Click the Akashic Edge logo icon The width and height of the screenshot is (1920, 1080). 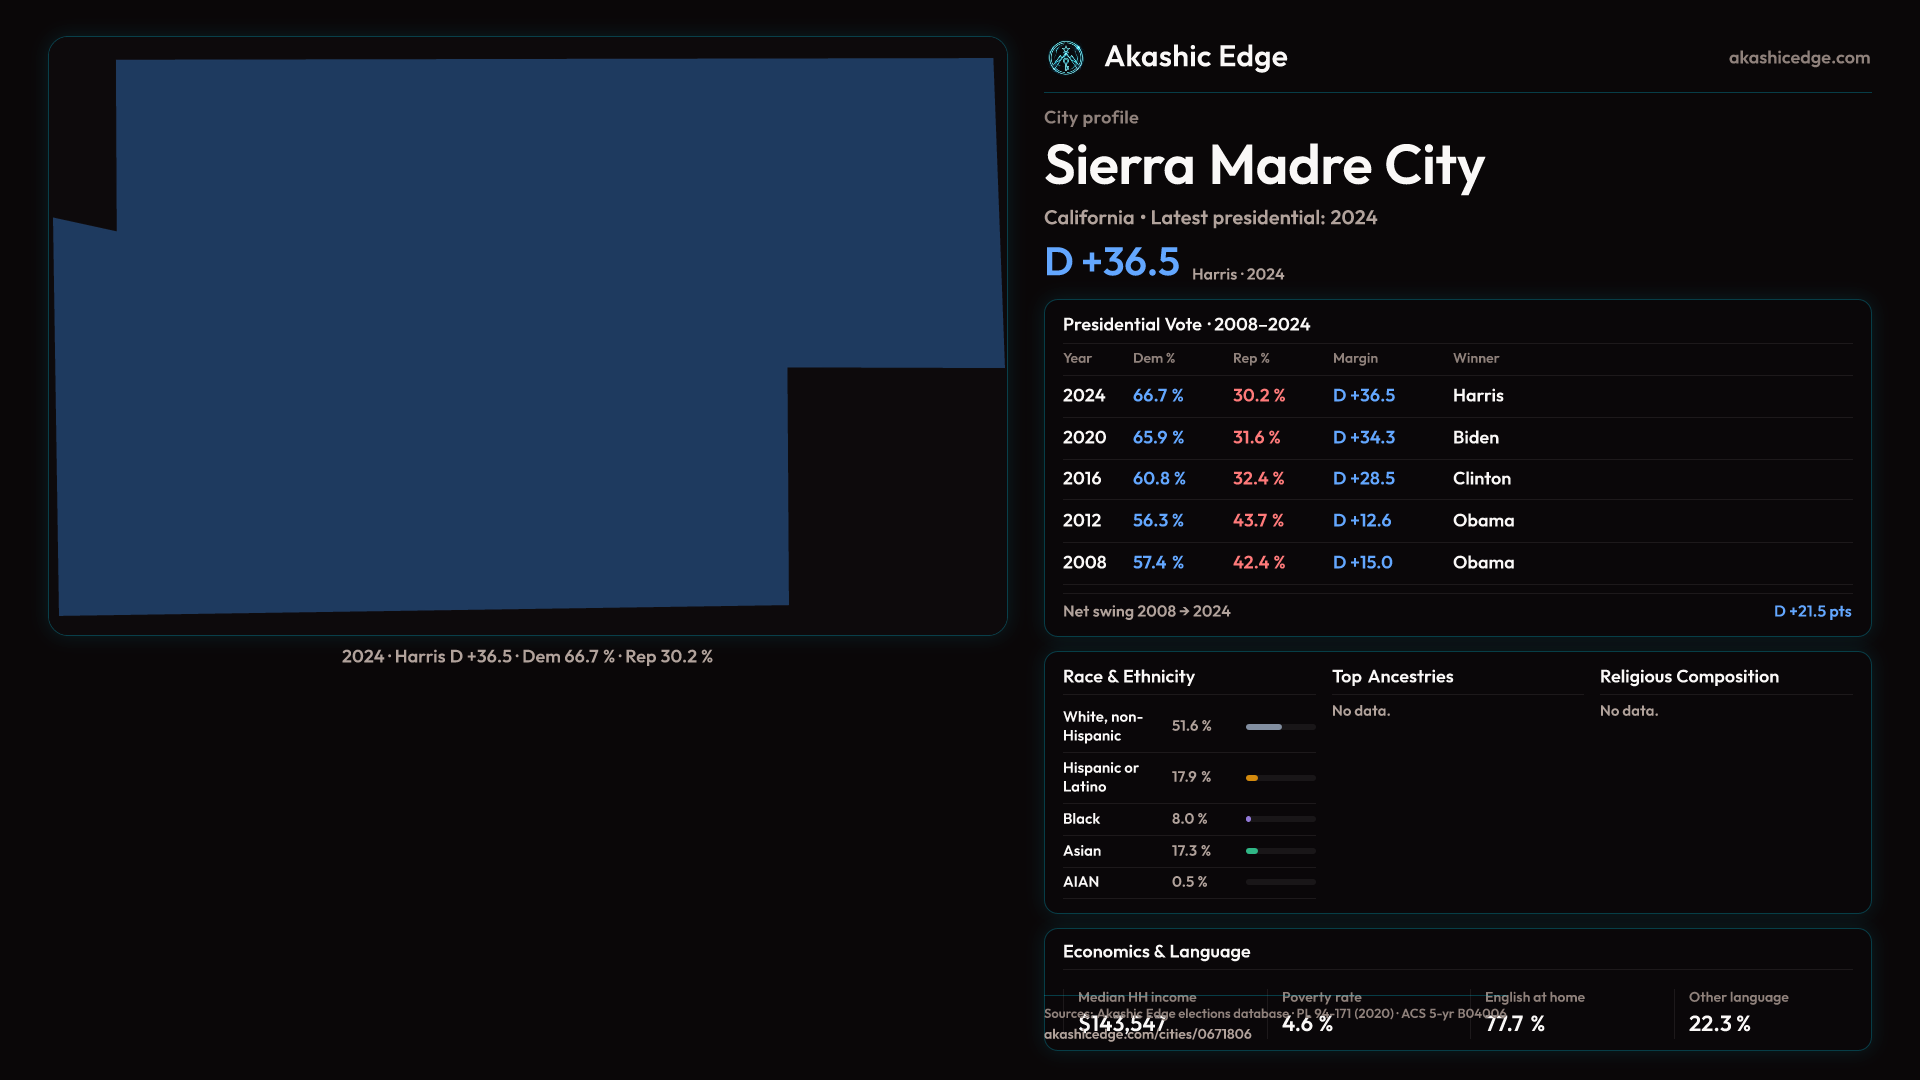click(x=1065, y=58)
